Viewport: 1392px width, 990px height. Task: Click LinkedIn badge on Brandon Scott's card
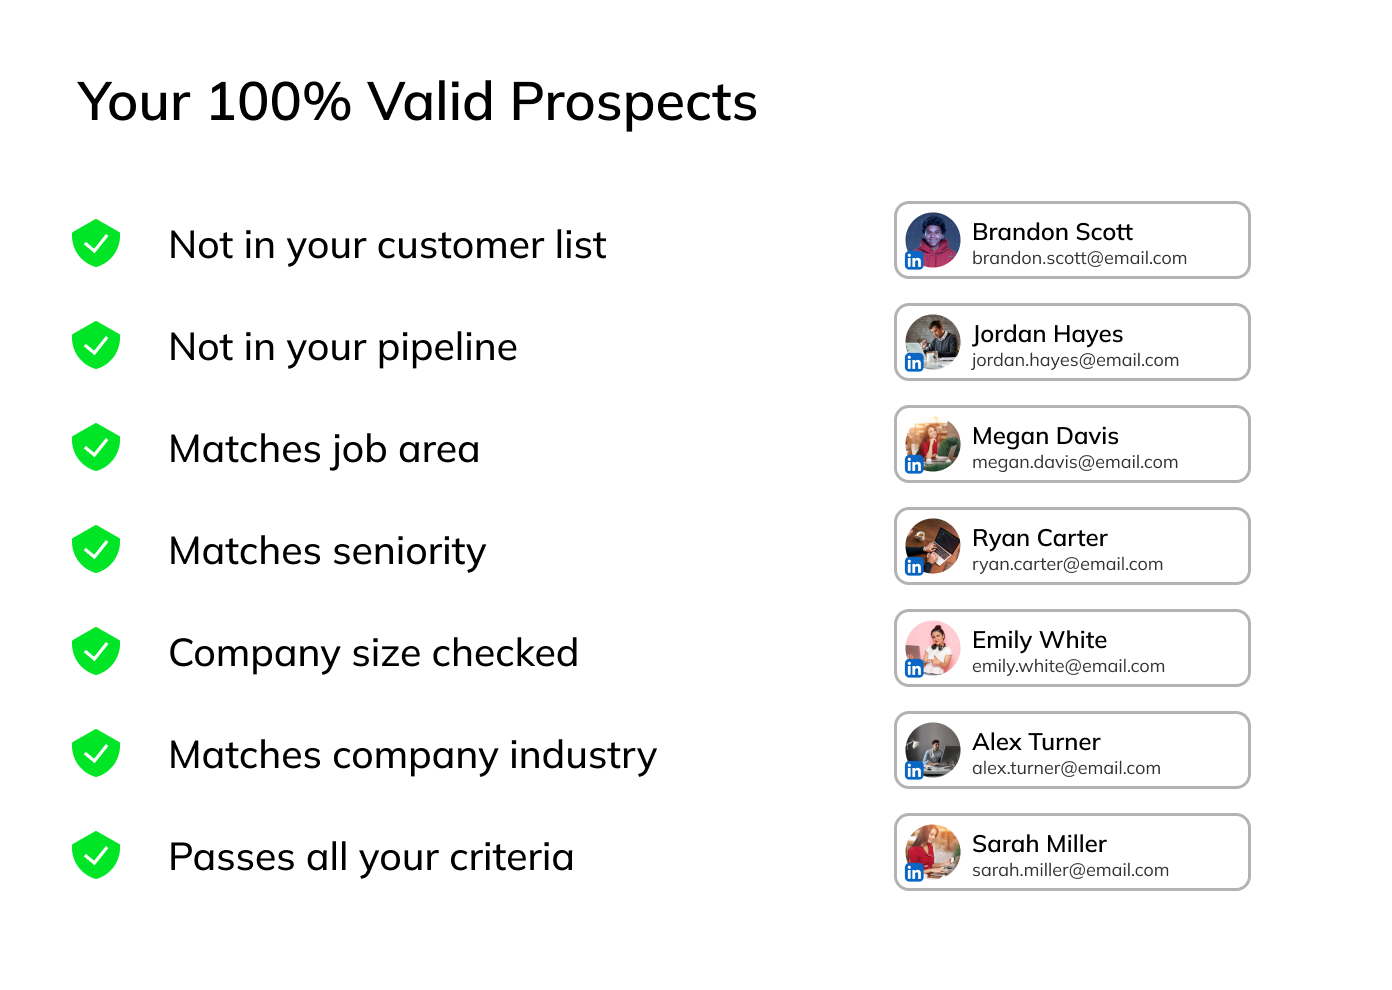[914, 261]
